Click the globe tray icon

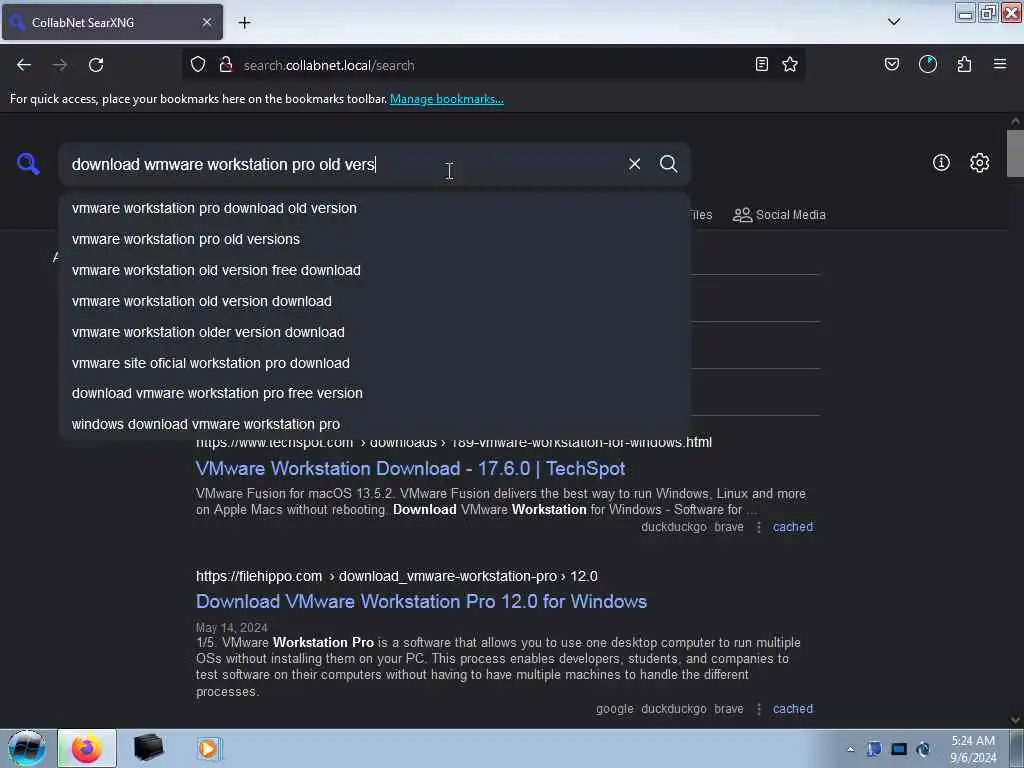coord(923,749)
